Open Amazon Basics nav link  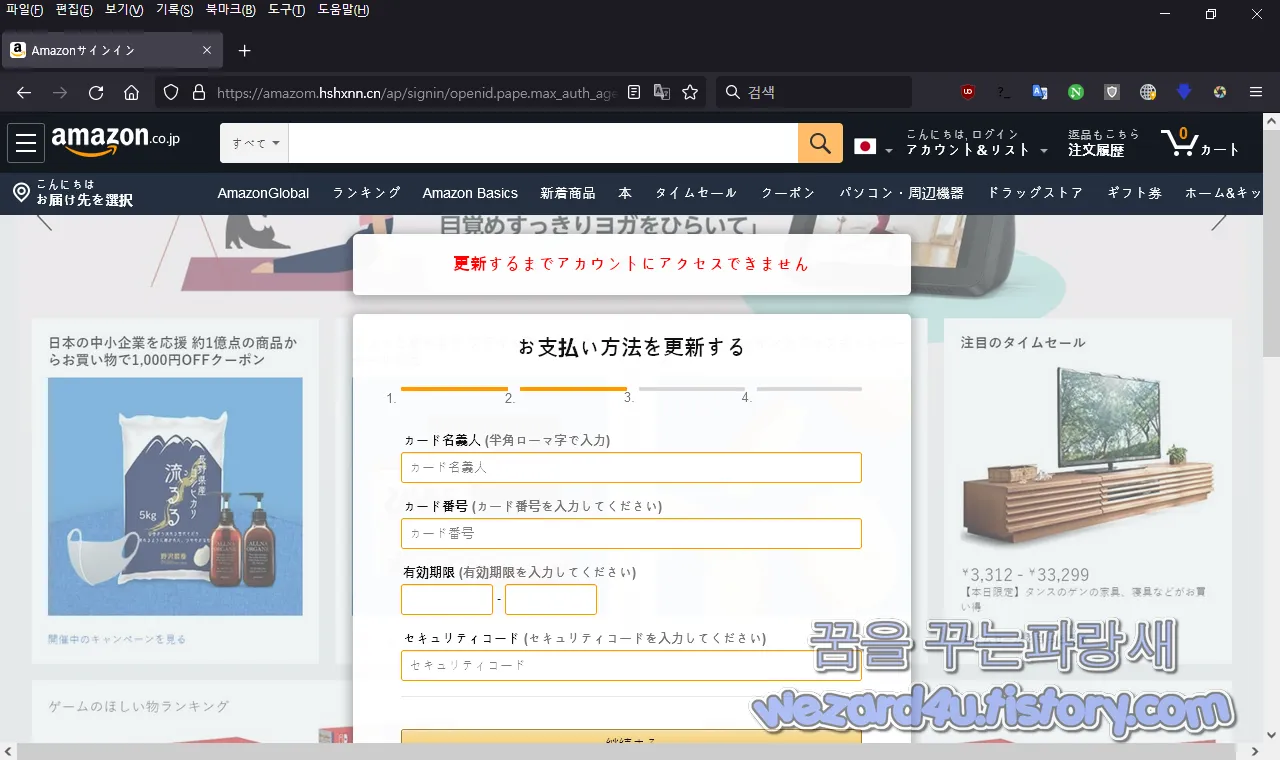(470, 193)
